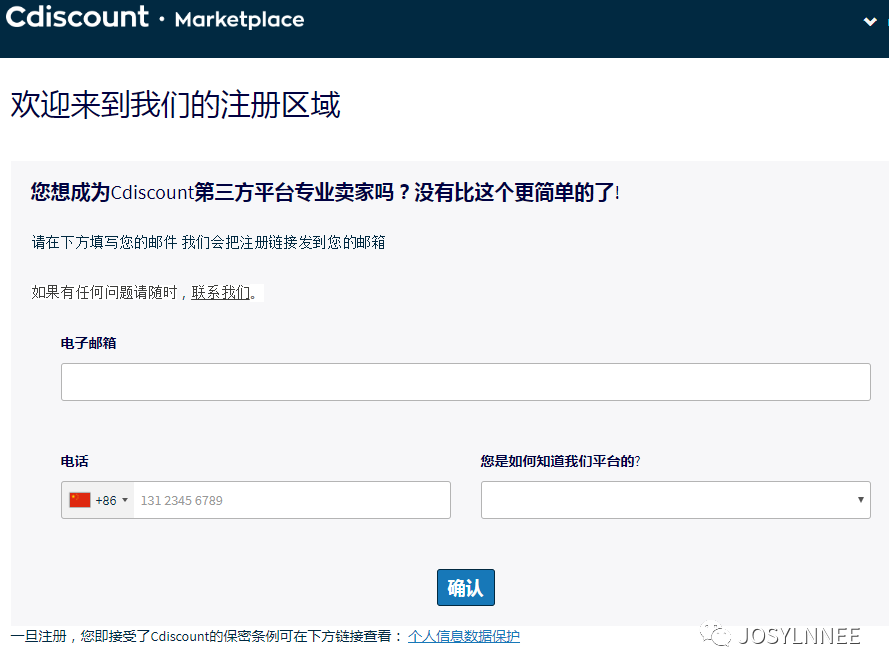
Task: Click the Marketplace wordmark in the top bar
Action: coord(239,20)
